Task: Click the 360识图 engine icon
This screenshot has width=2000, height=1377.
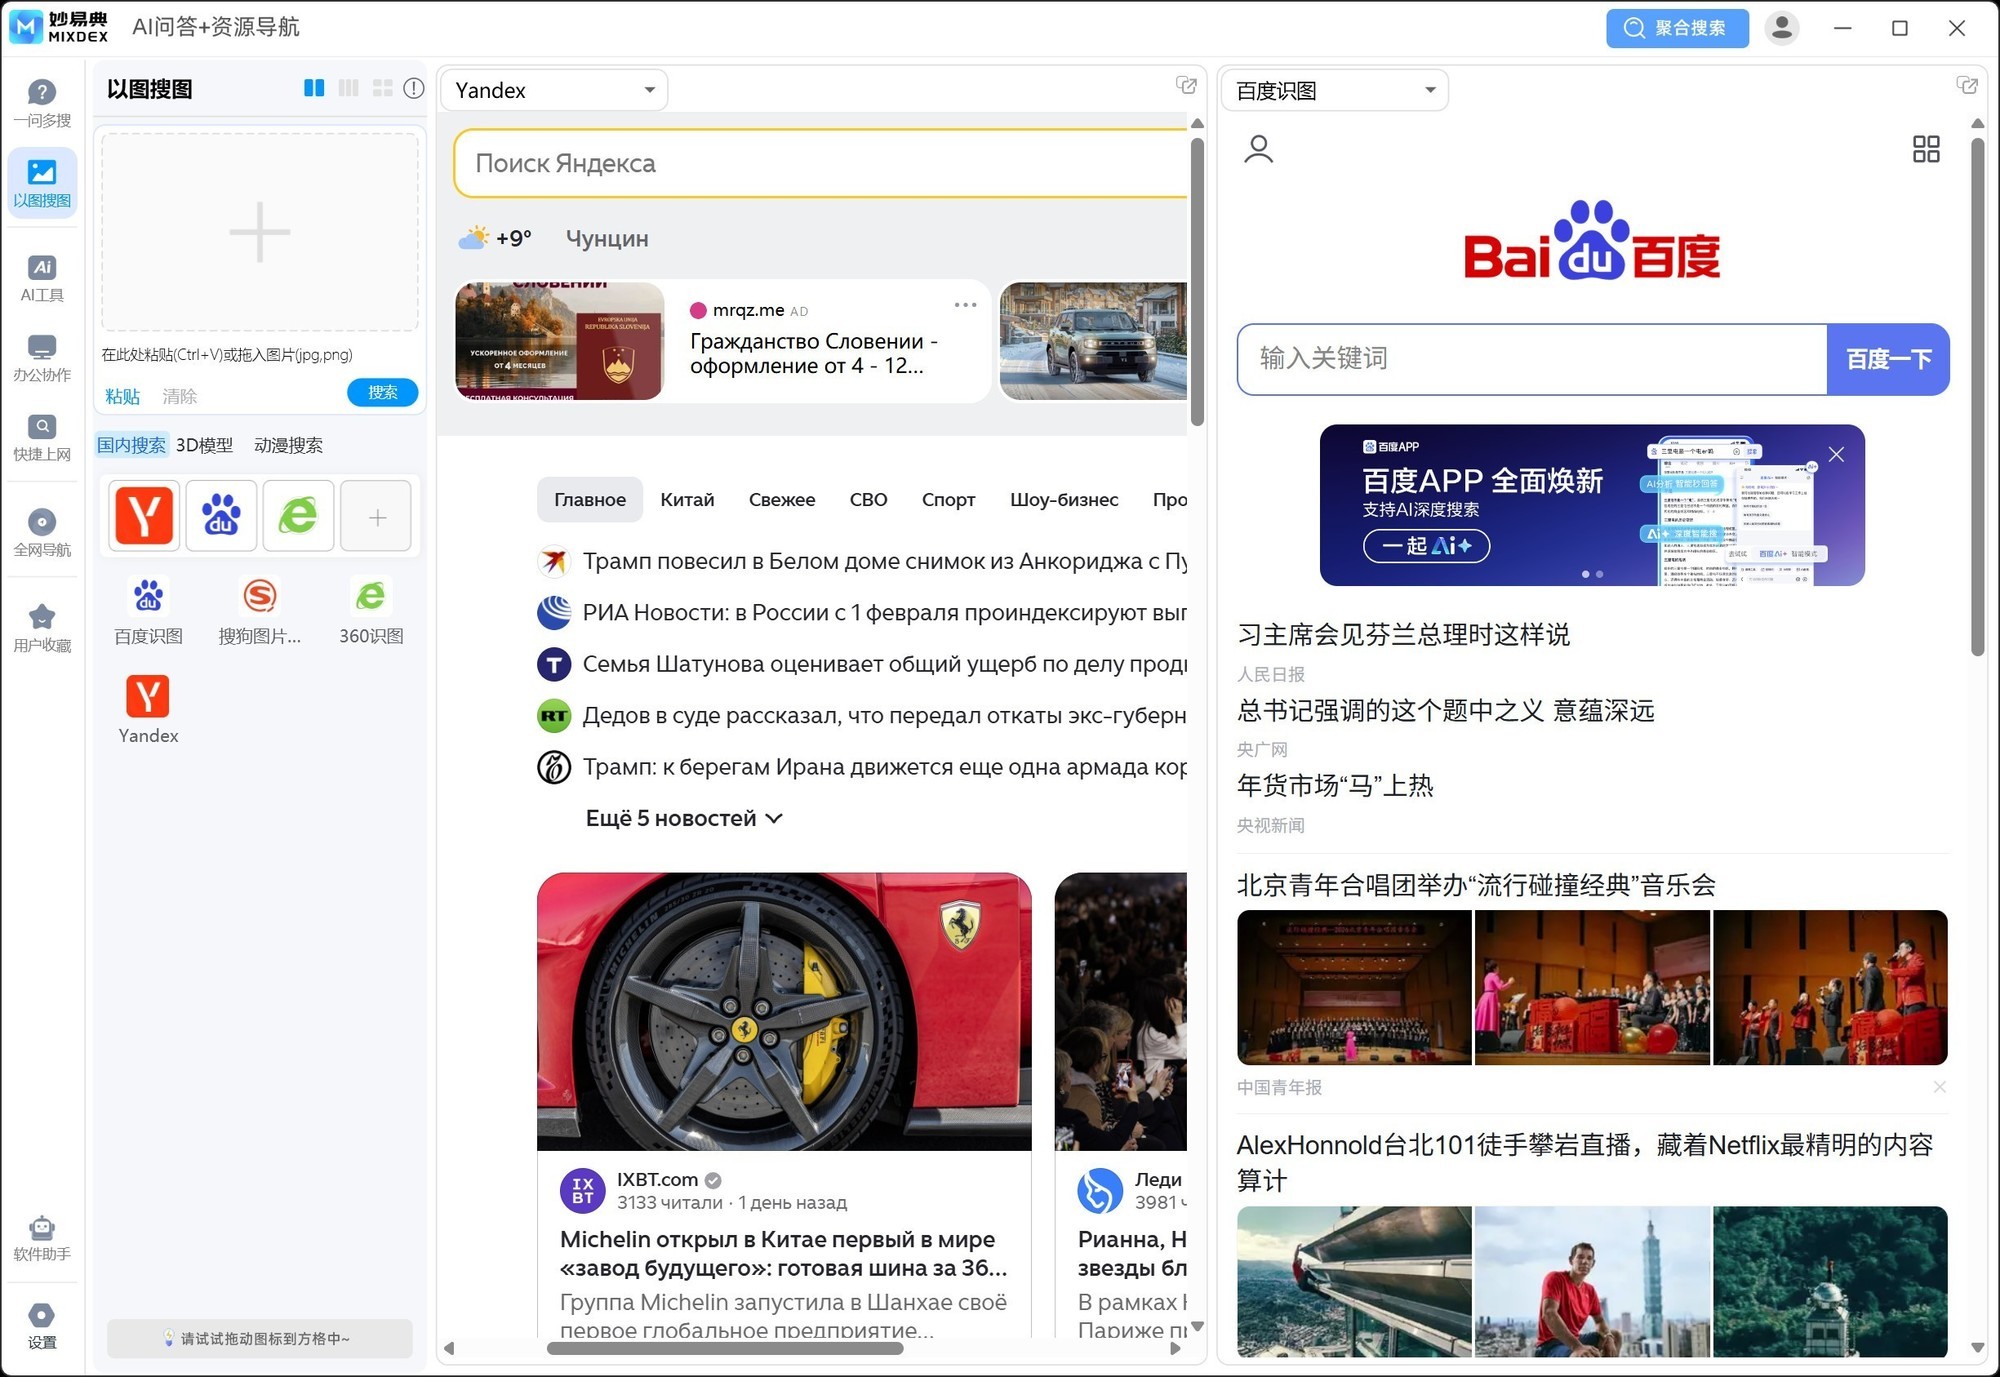Action: click(370, 596)
